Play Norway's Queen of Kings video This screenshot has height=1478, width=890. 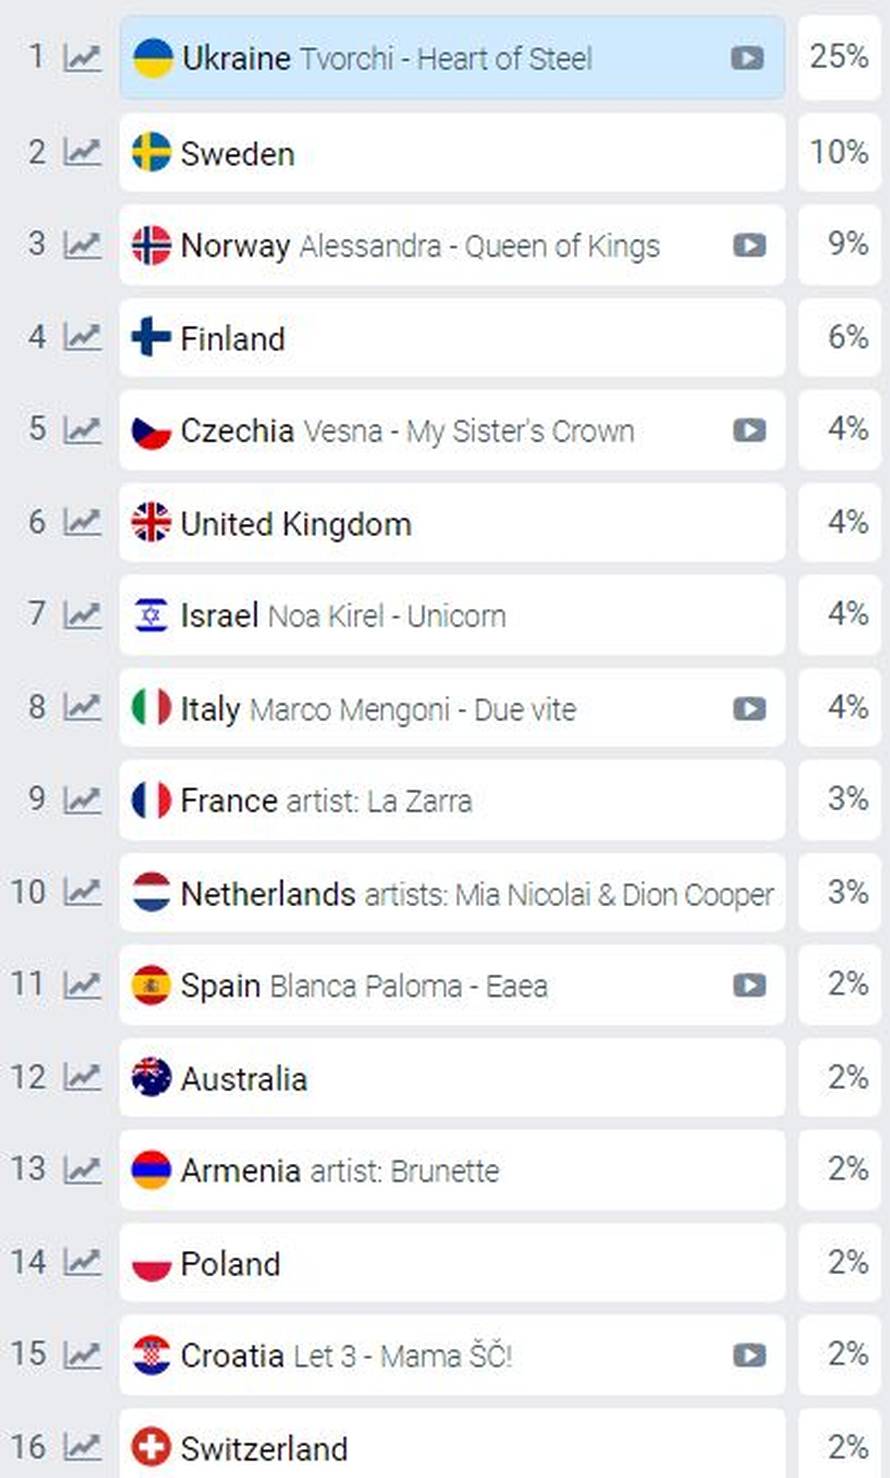click(x=749, y=245)
